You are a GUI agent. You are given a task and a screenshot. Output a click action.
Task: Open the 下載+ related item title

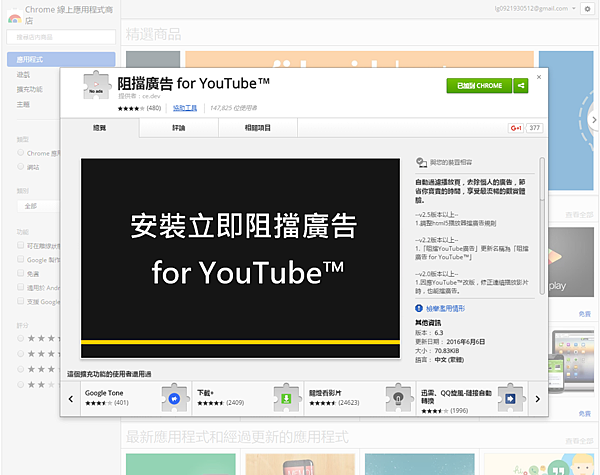(x=205, y=393)
